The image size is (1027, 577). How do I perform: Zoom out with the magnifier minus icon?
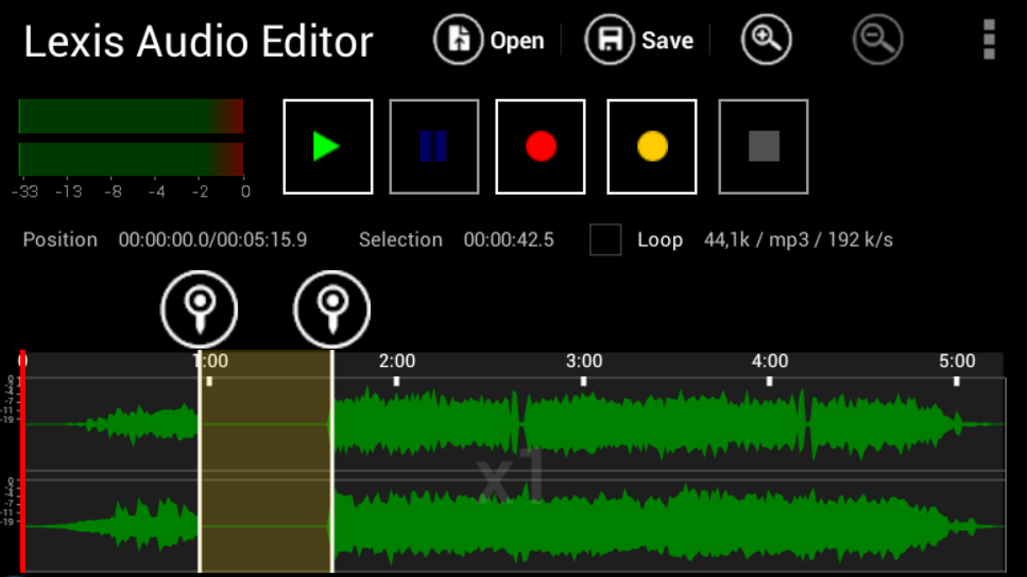878,39
